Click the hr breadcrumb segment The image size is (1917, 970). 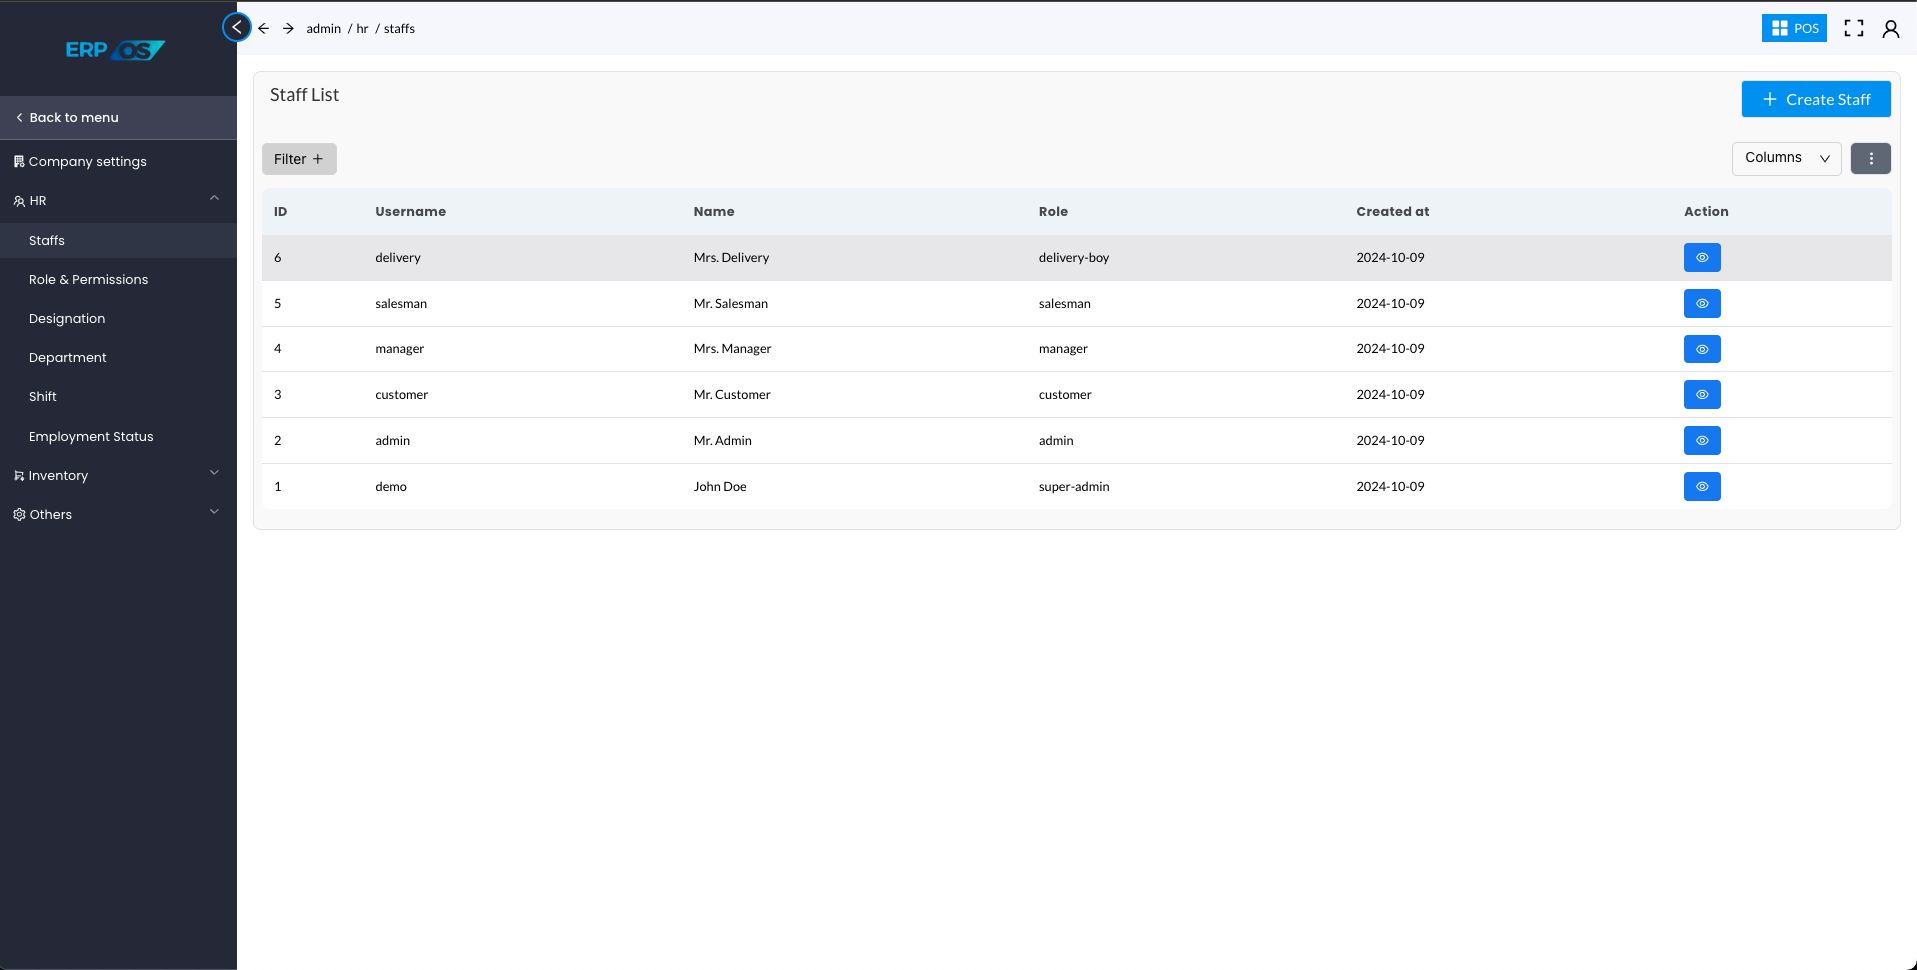[362, 29]
